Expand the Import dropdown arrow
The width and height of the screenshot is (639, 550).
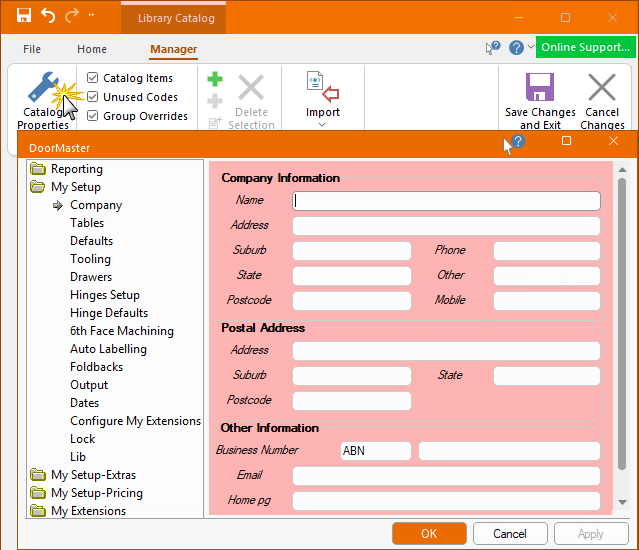[322, 125]
